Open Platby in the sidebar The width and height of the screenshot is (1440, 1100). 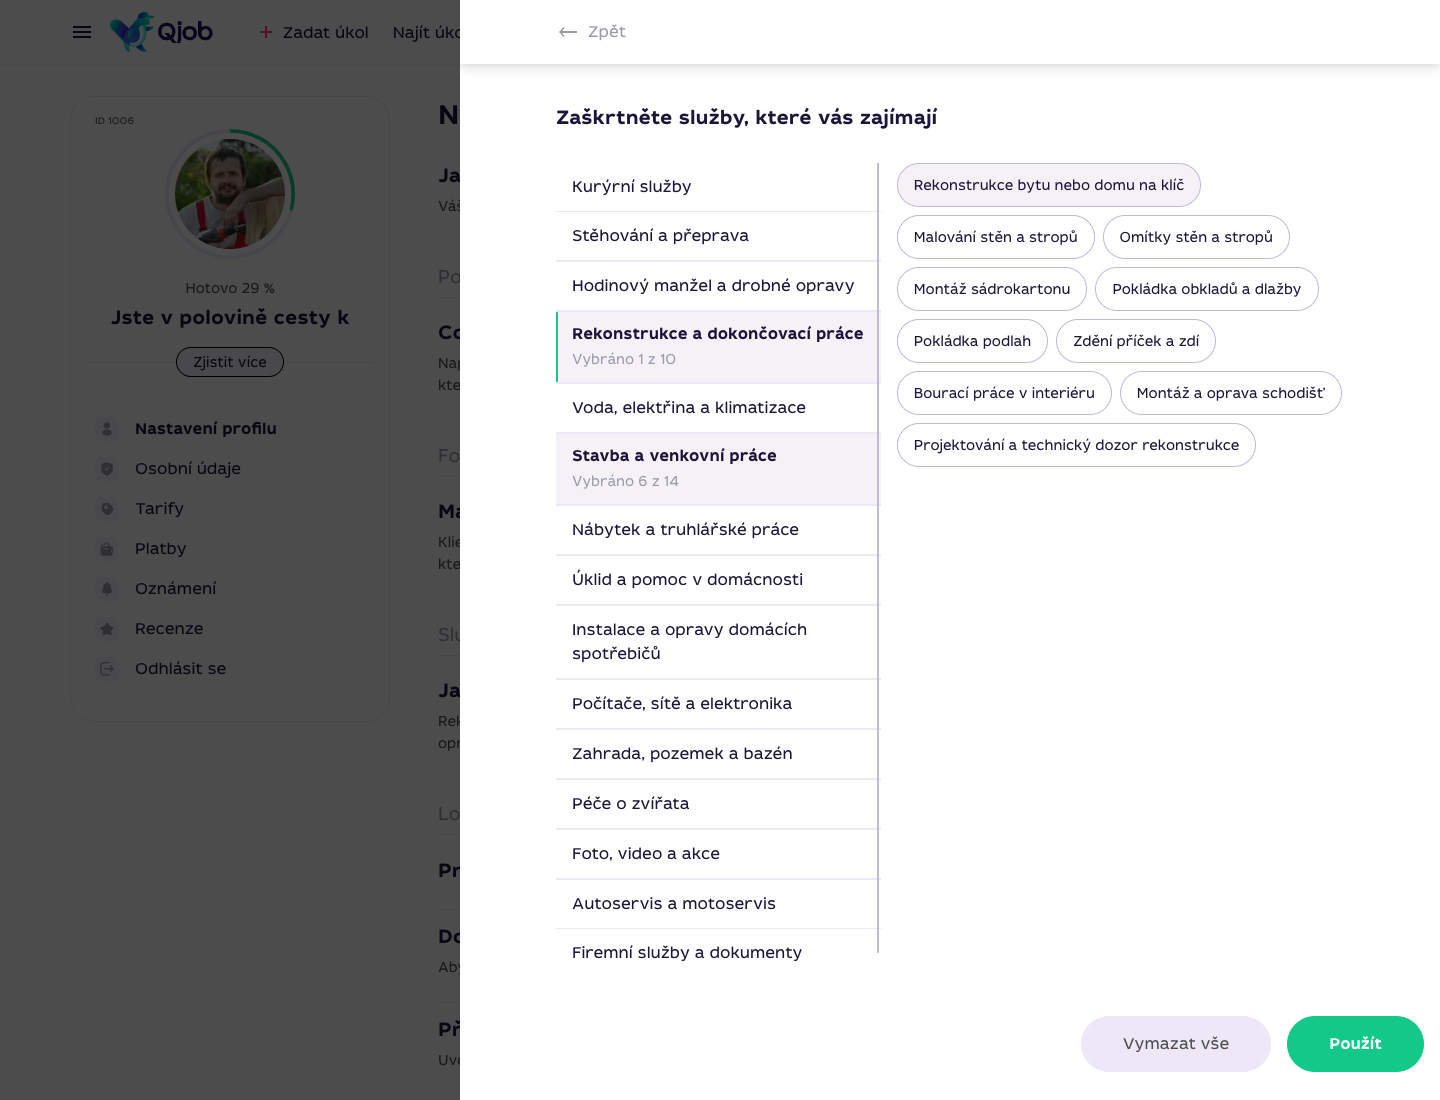point(161,549)
